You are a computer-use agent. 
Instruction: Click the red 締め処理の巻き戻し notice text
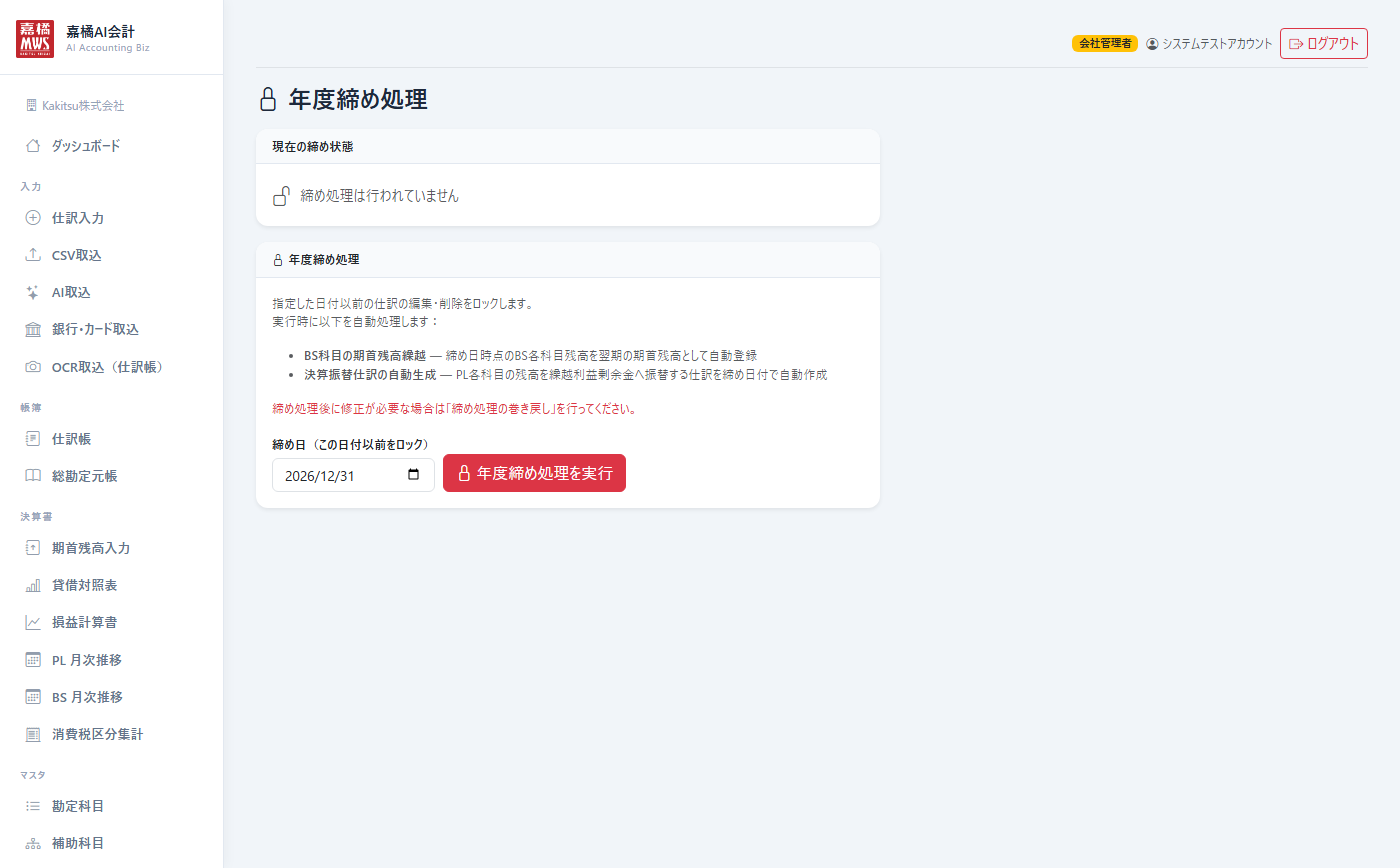[455, 409]
